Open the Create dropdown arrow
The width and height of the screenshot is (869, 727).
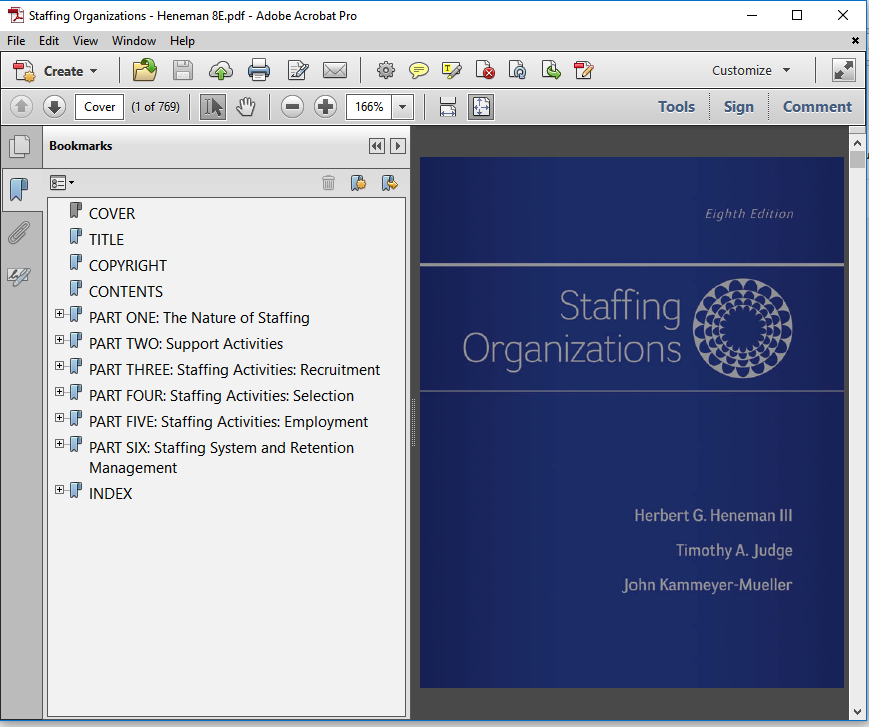point(94,71)
